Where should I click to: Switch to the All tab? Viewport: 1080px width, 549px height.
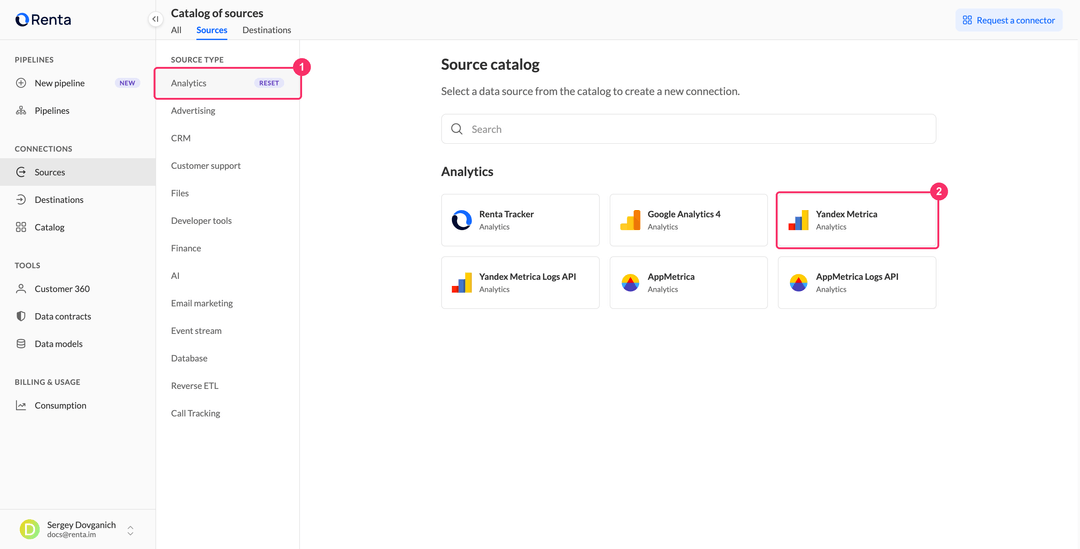pyautogui.click(x=176, y=30)
